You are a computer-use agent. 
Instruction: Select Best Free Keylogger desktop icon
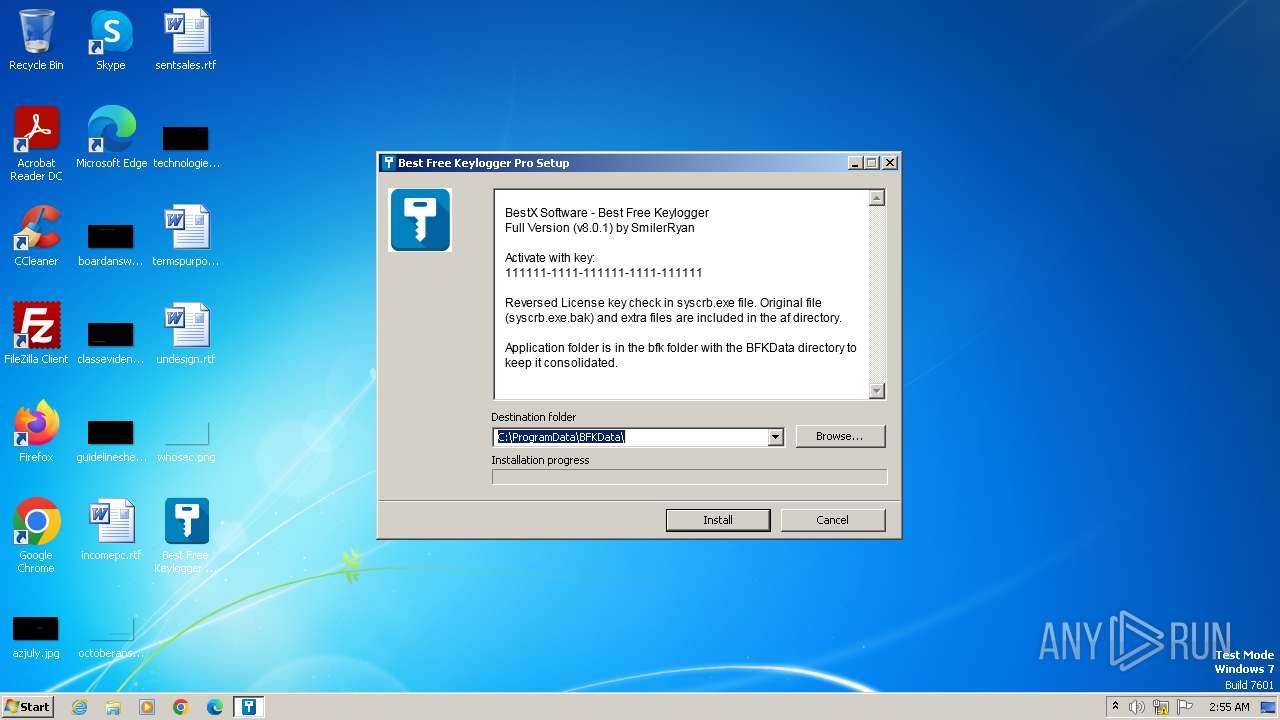pos(186,535)
